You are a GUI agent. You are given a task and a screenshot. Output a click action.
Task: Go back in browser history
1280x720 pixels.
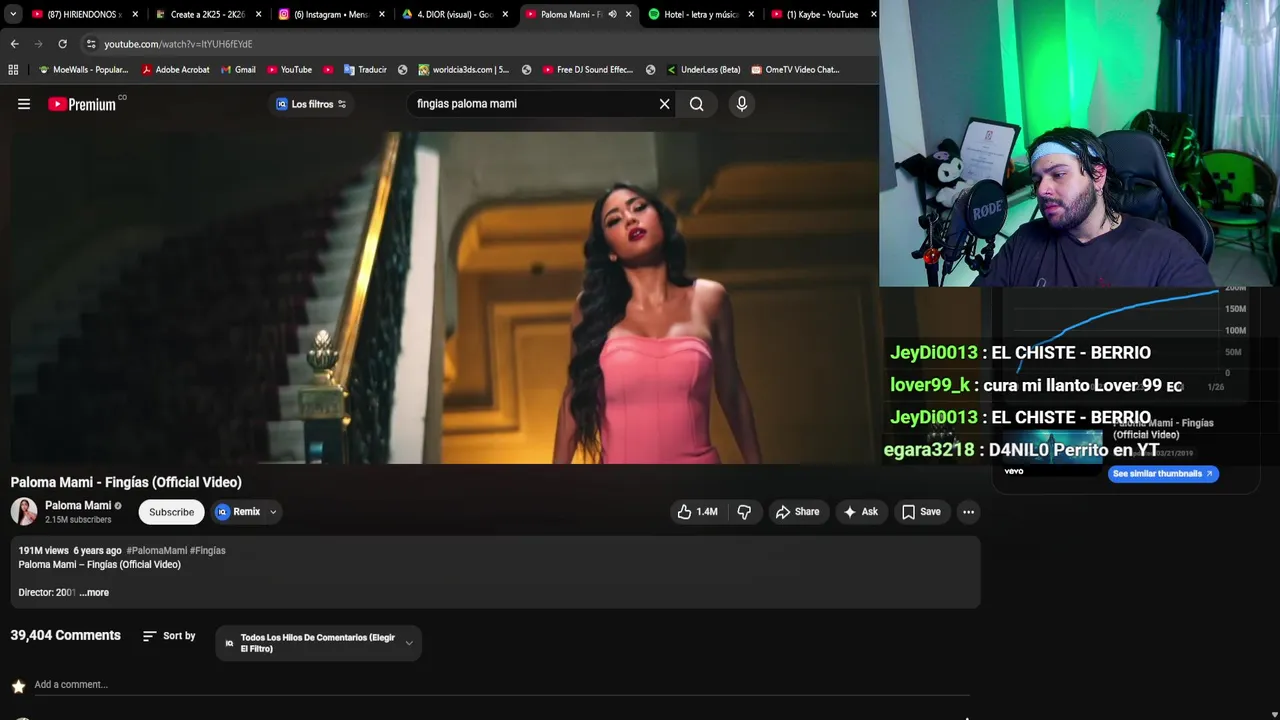click(14, 44)
